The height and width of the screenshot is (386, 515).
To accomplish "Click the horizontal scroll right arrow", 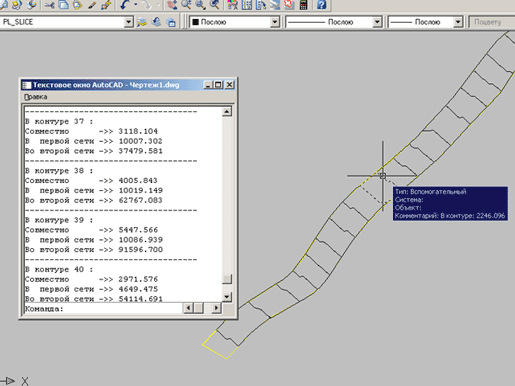I will click(x=216, y=308).
